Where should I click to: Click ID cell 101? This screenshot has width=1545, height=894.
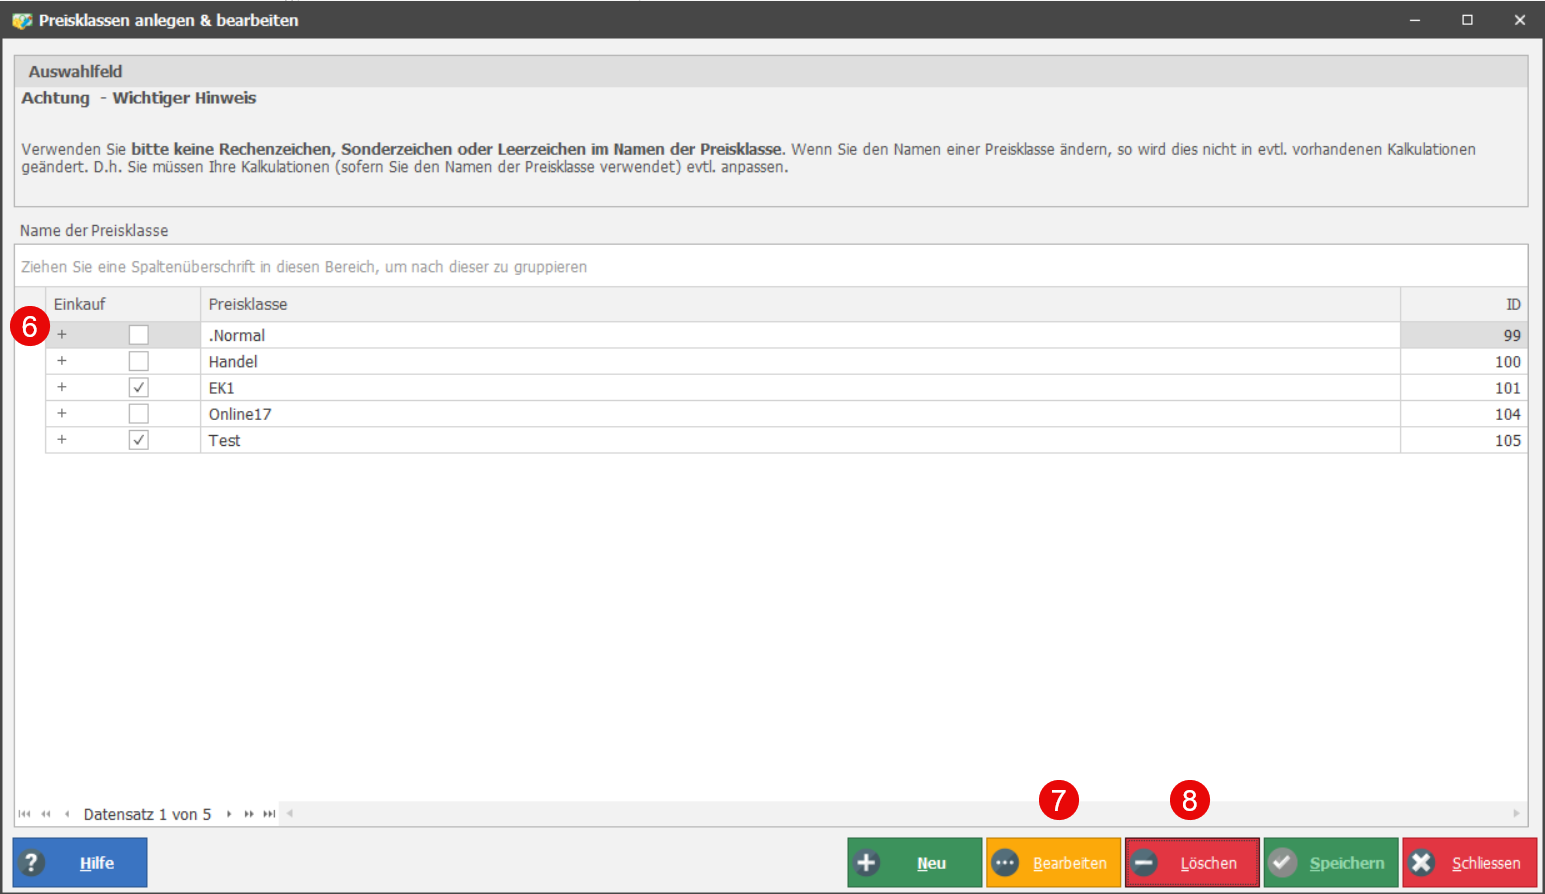click(1464, 388)
